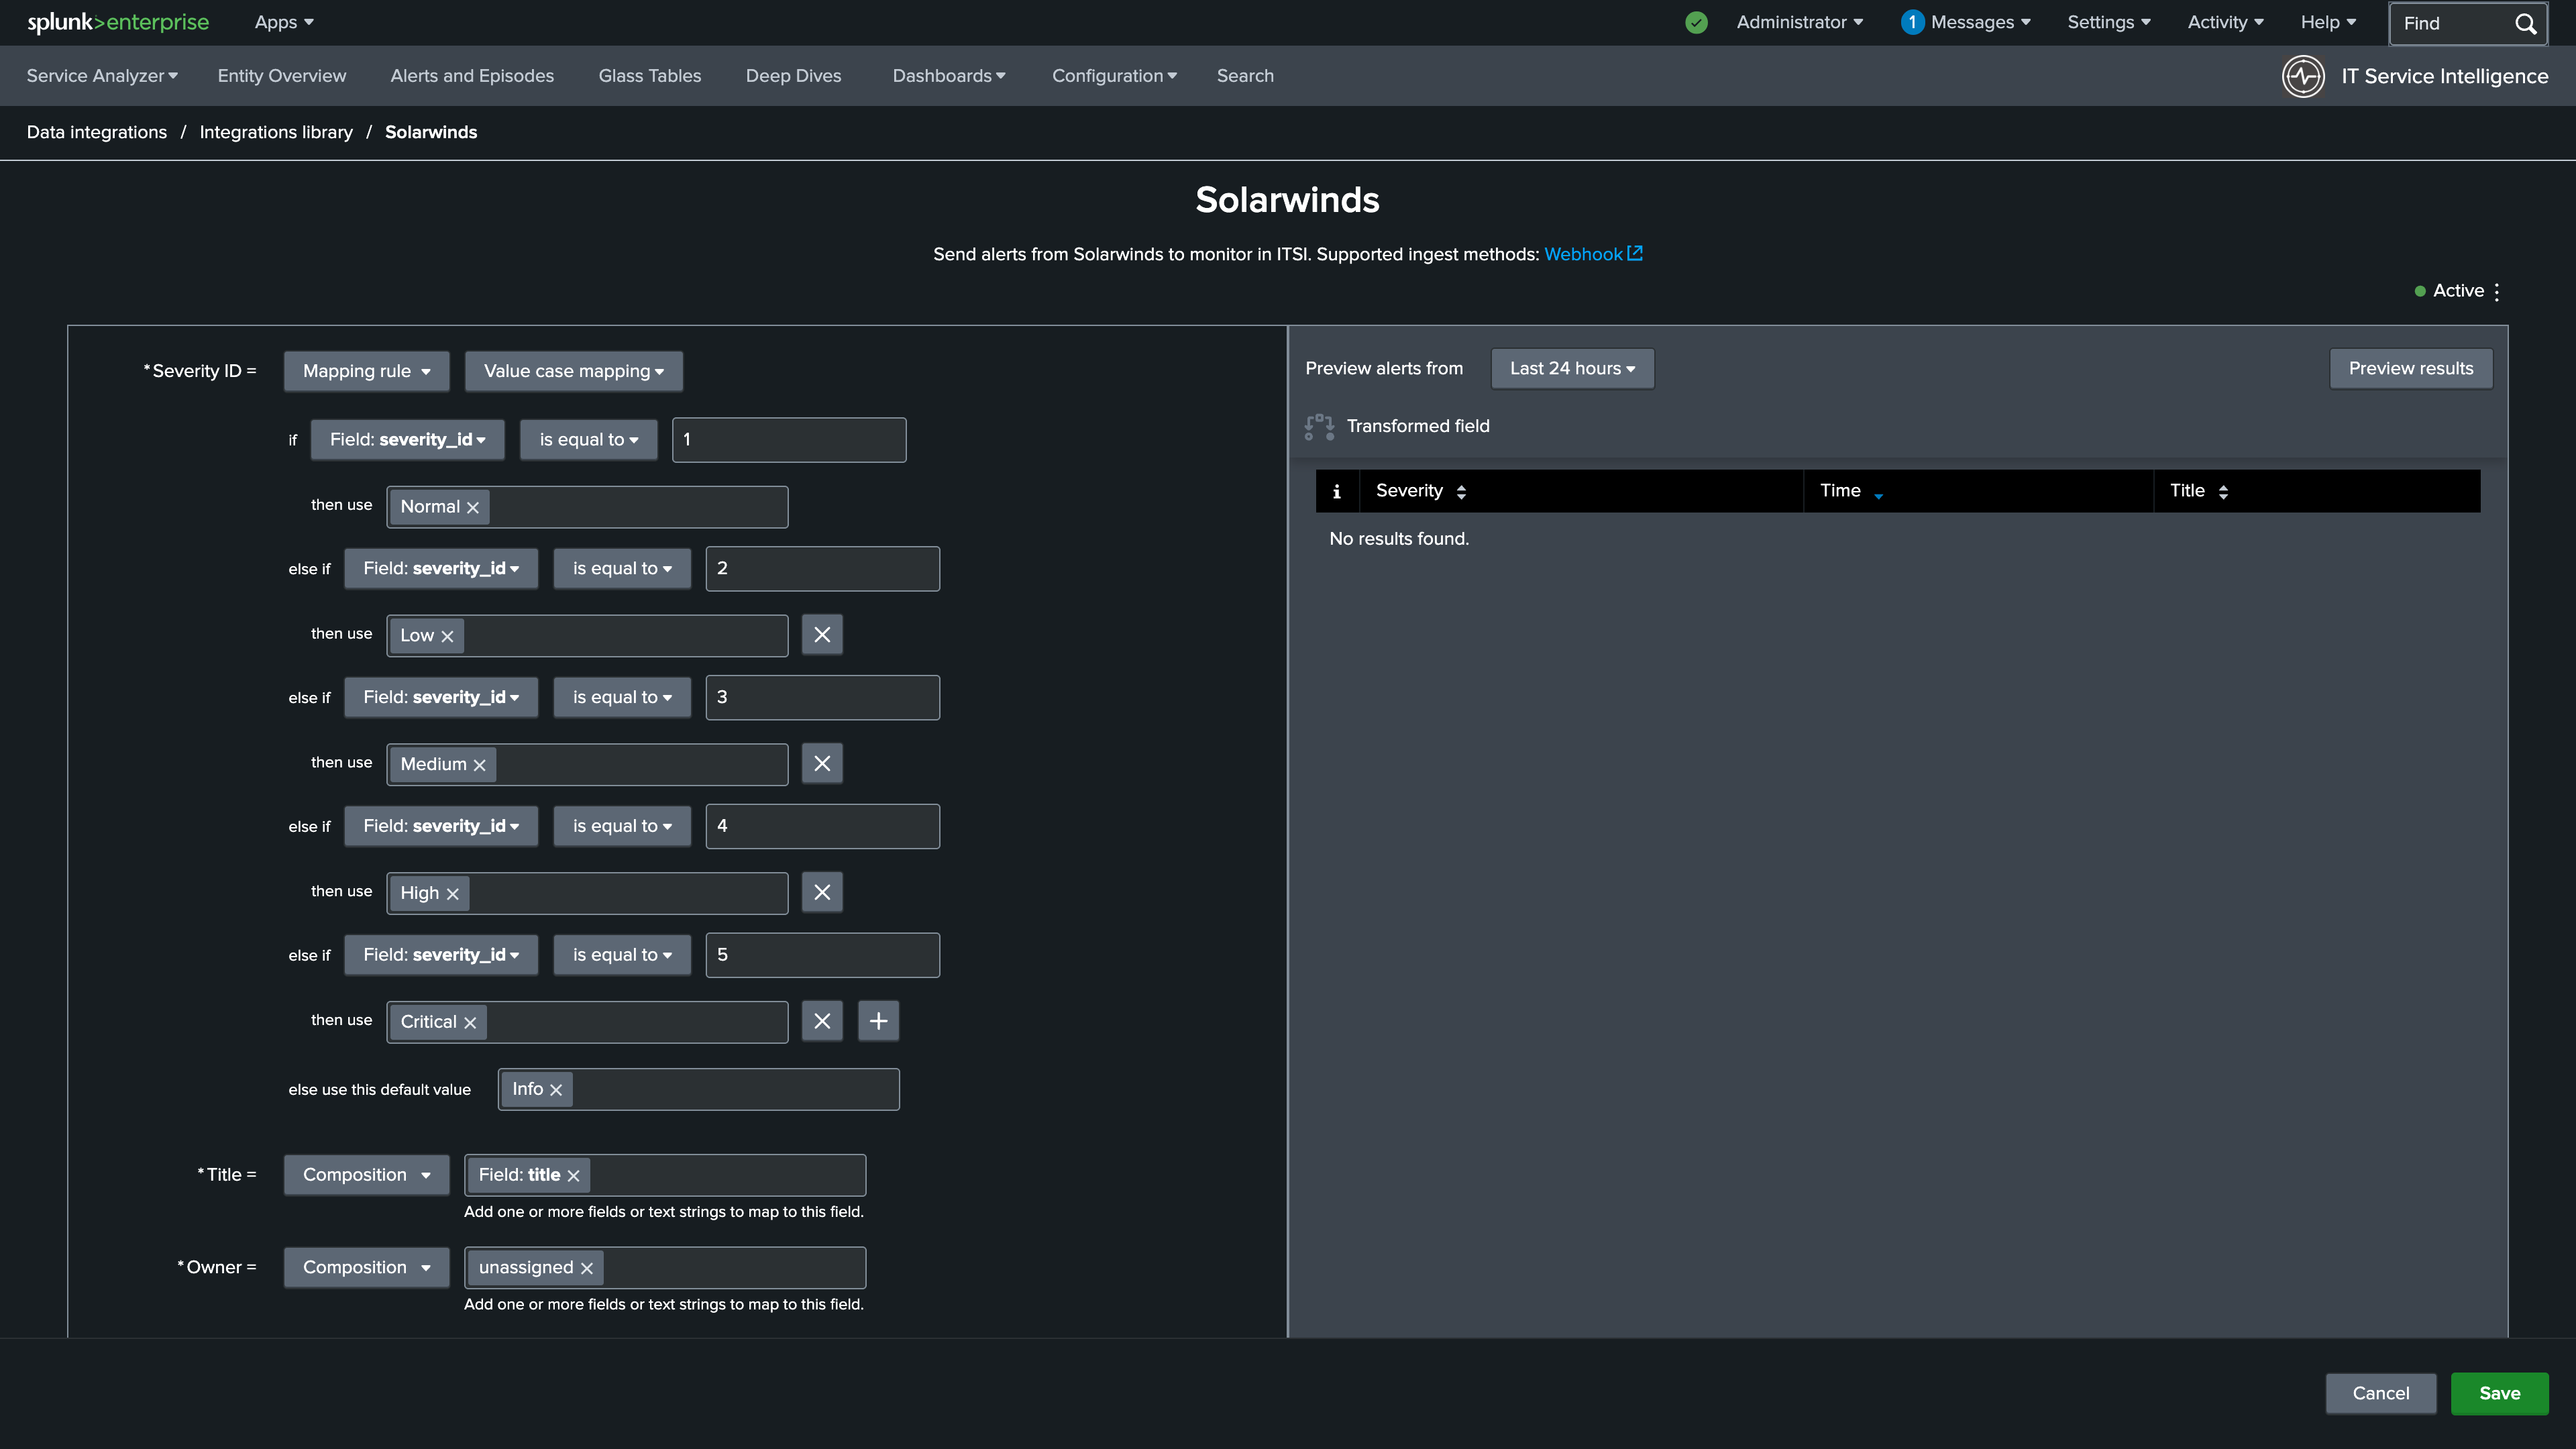
Task: Click the value field containing 4
Action: pos(822,827)
